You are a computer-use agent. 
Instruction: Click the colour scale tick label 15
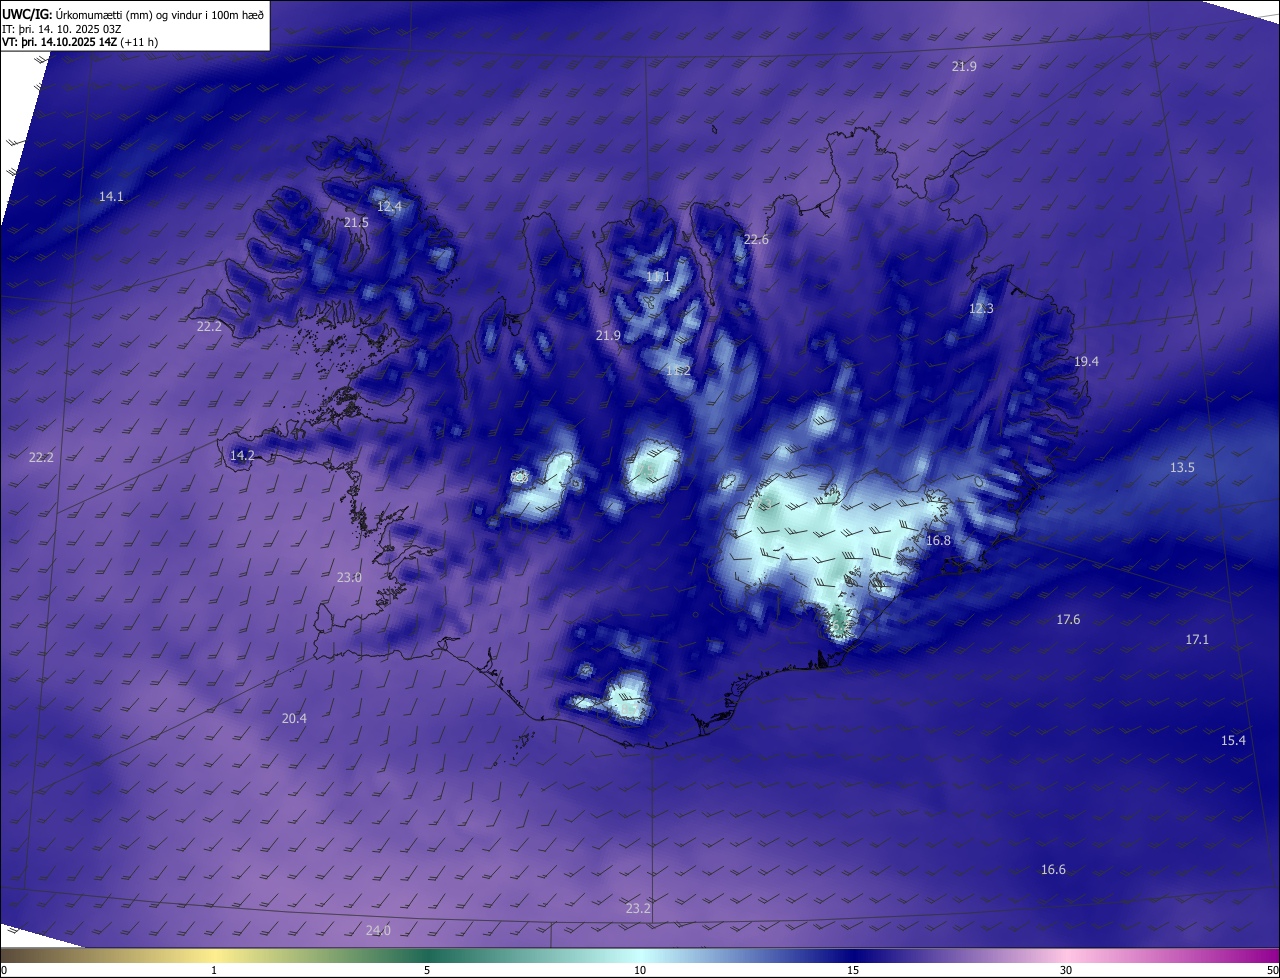tap(853, 970)
